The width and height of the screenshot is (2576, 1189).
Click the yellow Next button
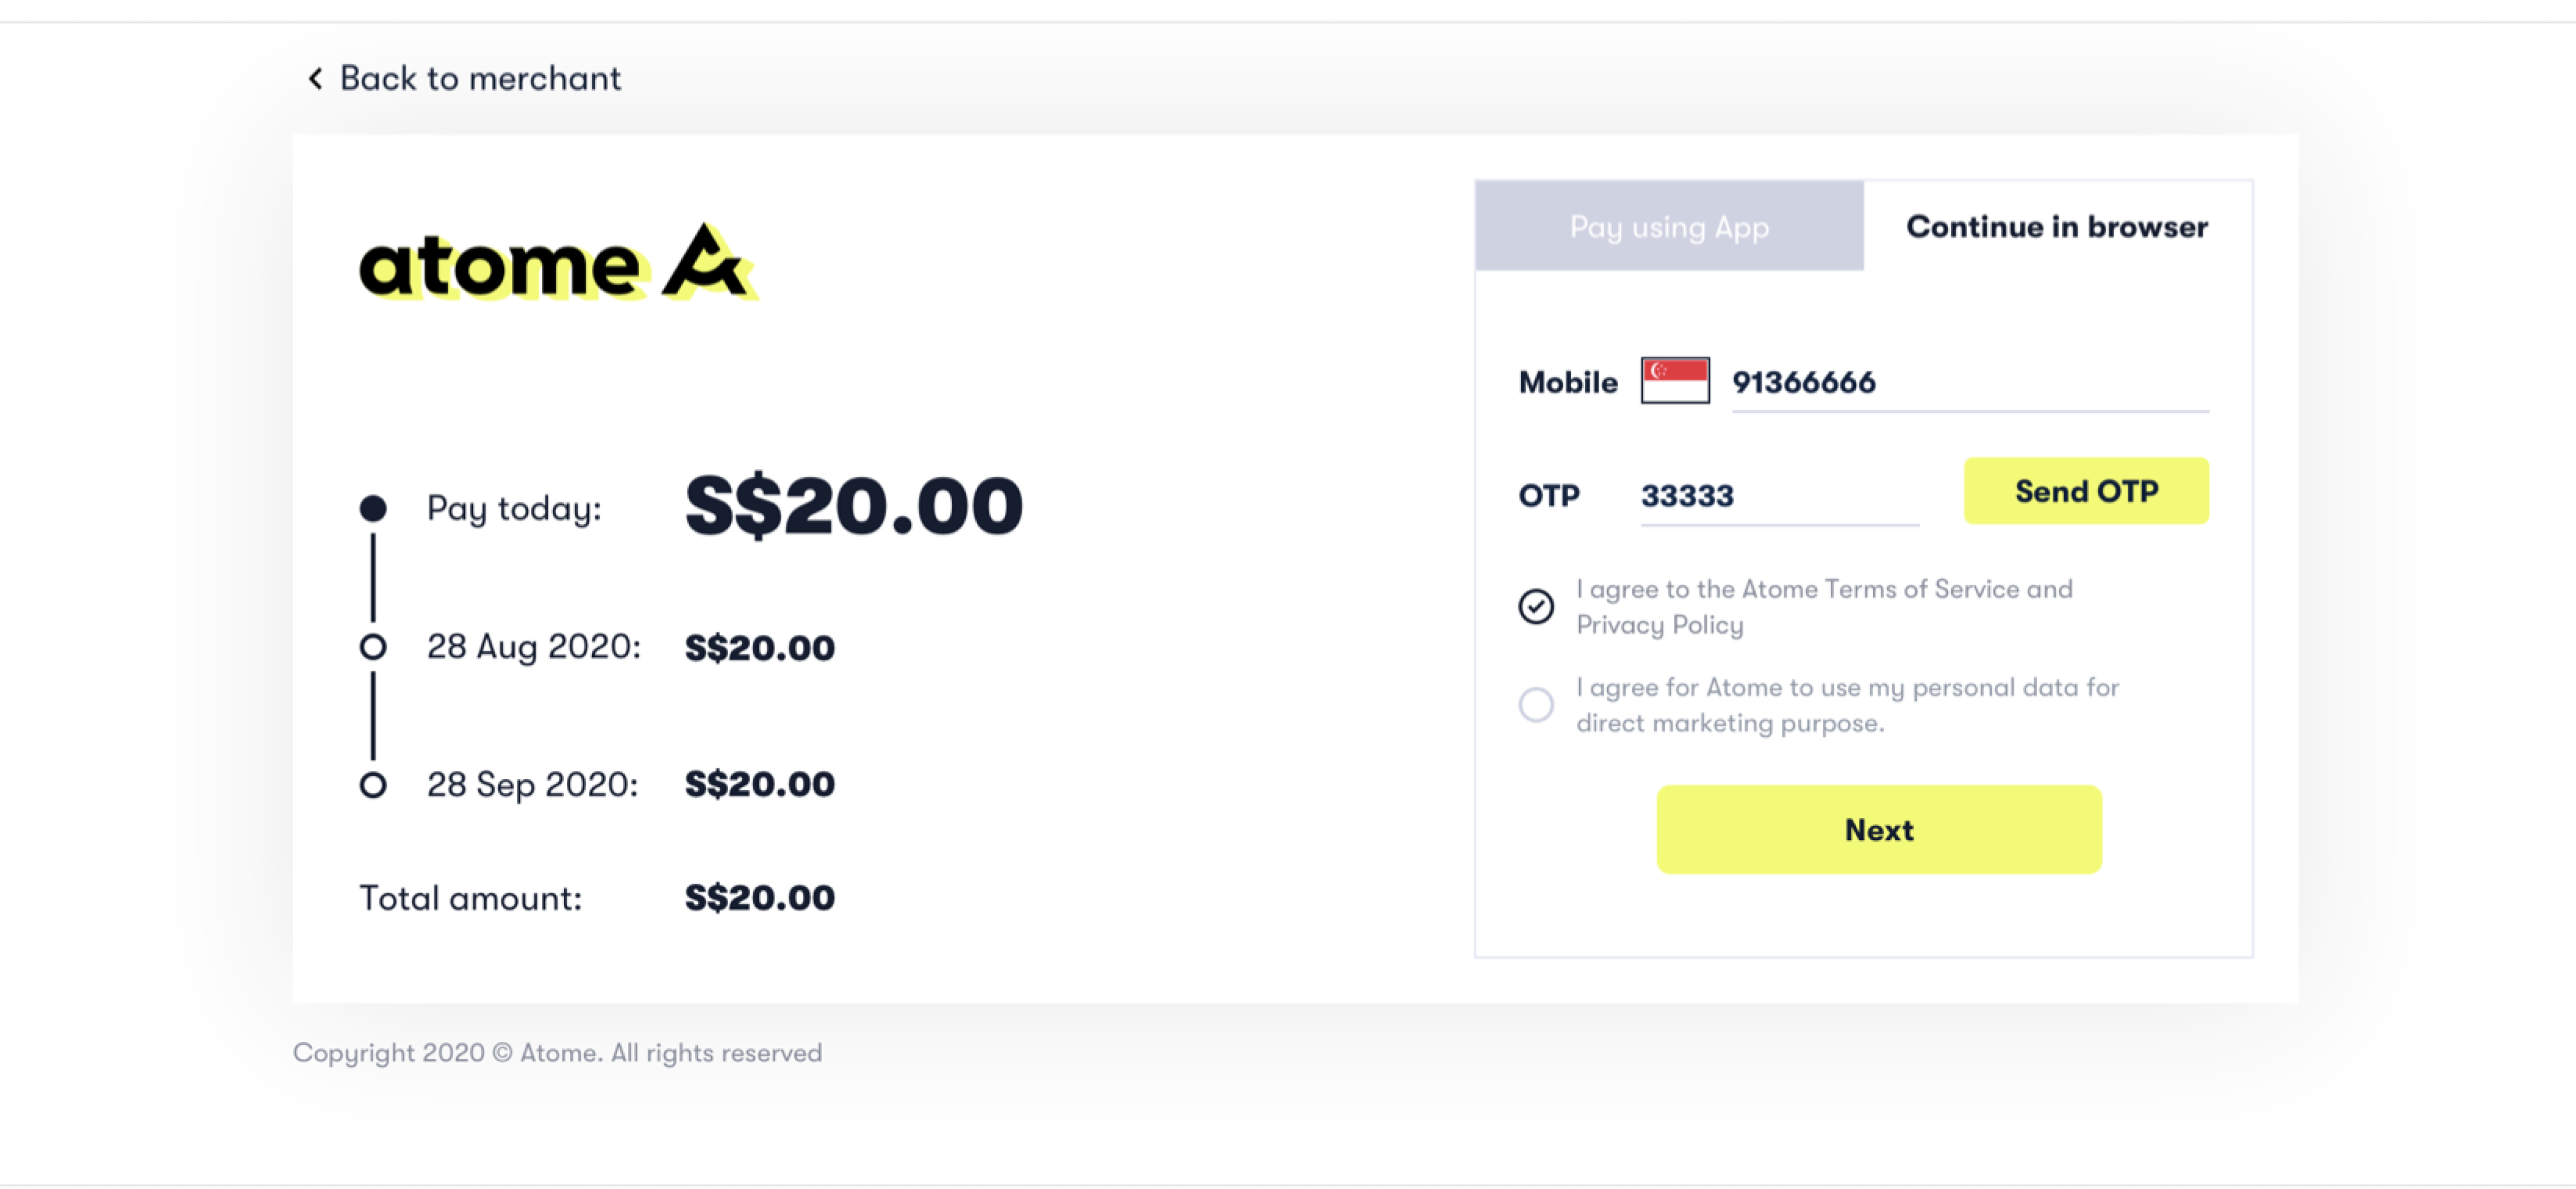[x=1878, y=830]
